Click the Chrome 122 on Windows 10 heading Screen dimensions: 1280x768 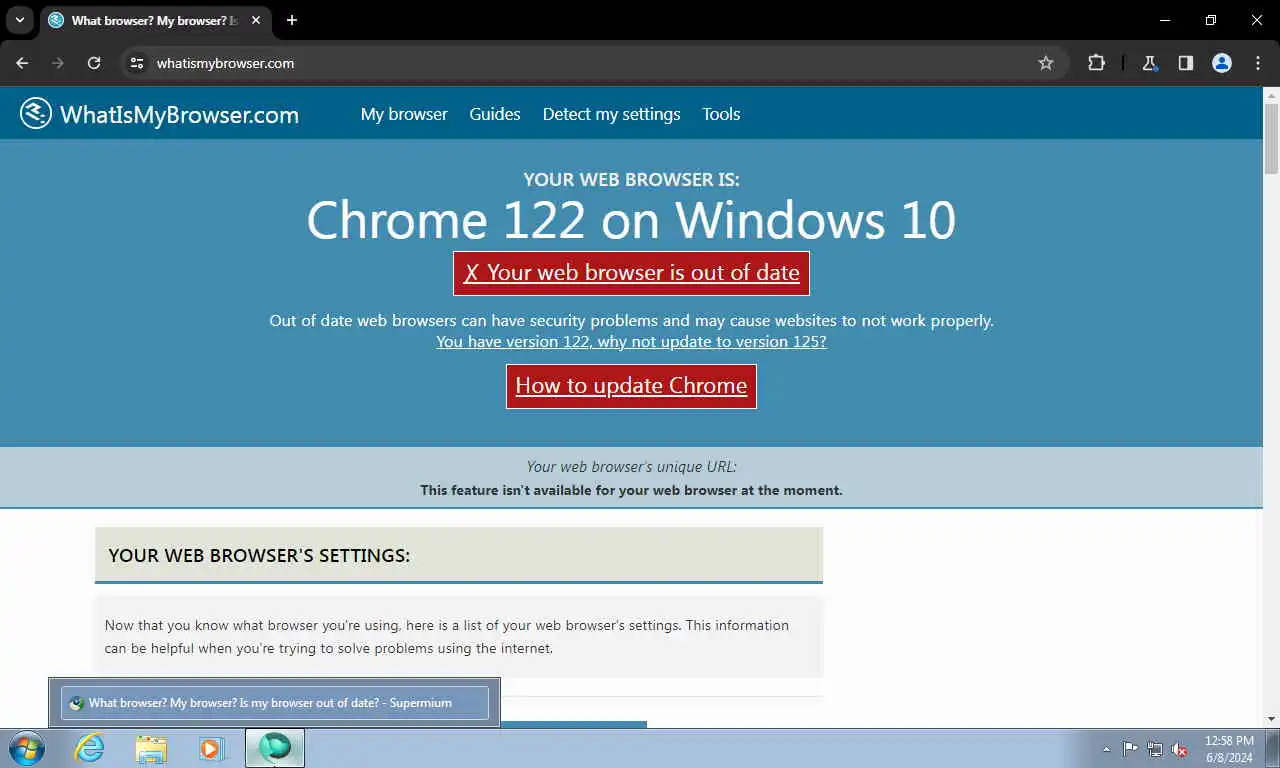631,219
